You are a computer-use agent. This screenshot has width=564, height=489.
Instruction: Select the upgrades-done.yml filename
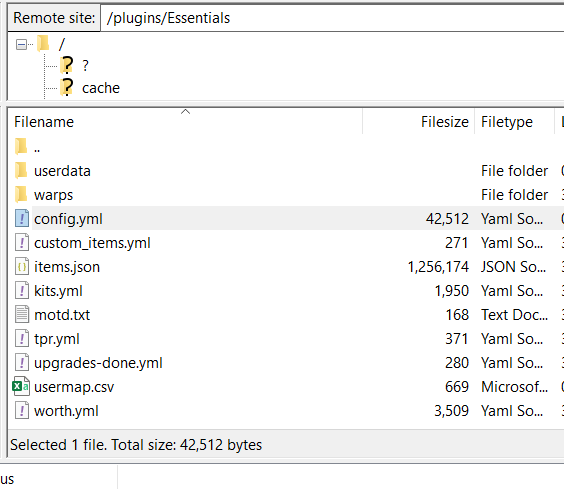pos(98,363)
